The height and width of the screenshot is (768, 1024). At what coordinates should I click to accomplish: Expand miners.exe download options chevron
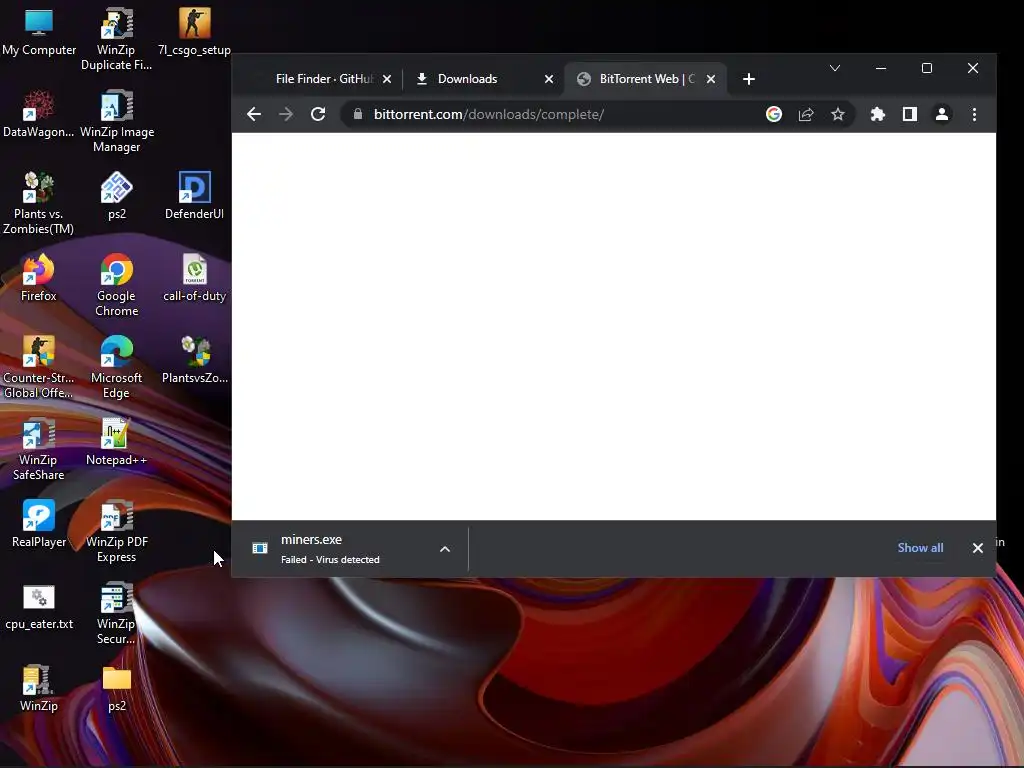pos(445,549)
